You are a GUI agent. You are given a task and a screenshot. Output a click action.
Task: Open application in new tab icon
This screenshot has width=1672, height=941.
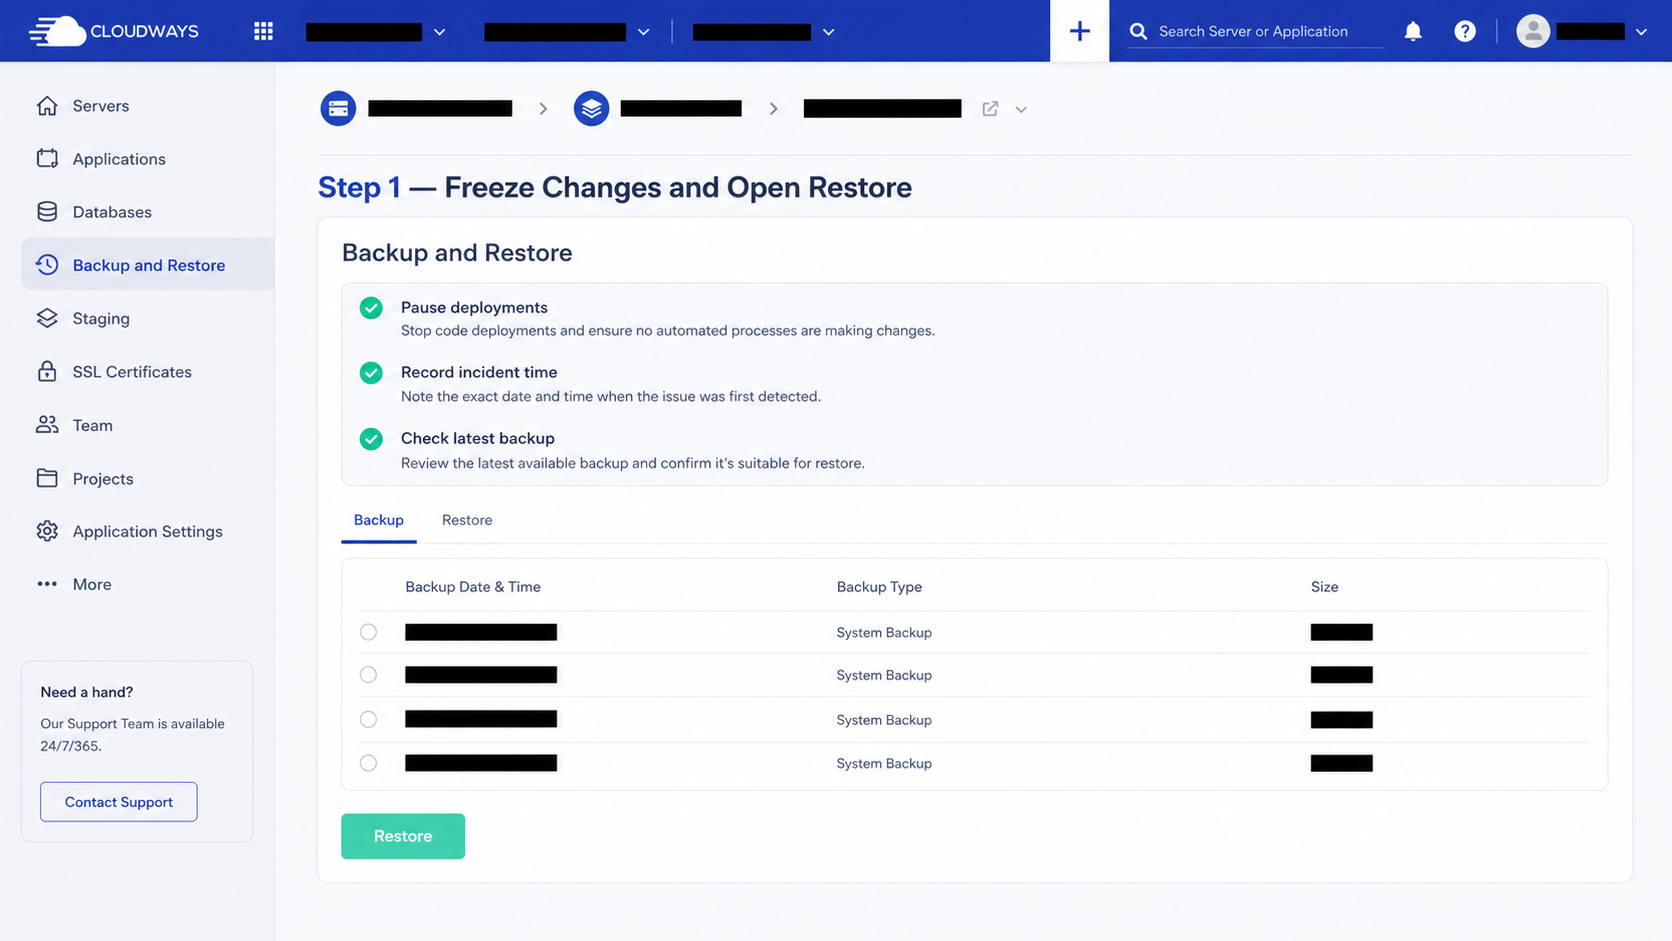[x=990, y=108]
